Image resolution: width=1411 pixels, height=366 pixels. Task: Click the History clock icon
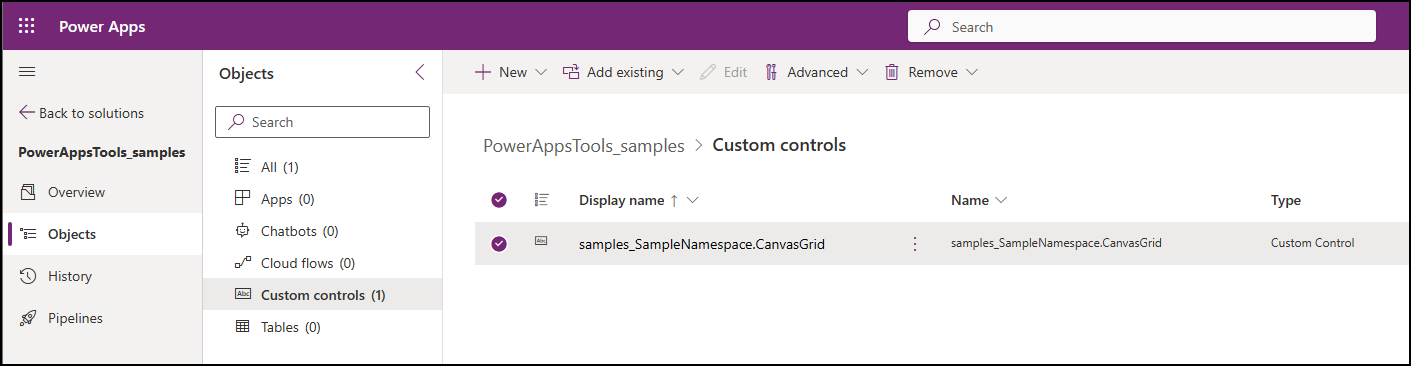[28, 276]
